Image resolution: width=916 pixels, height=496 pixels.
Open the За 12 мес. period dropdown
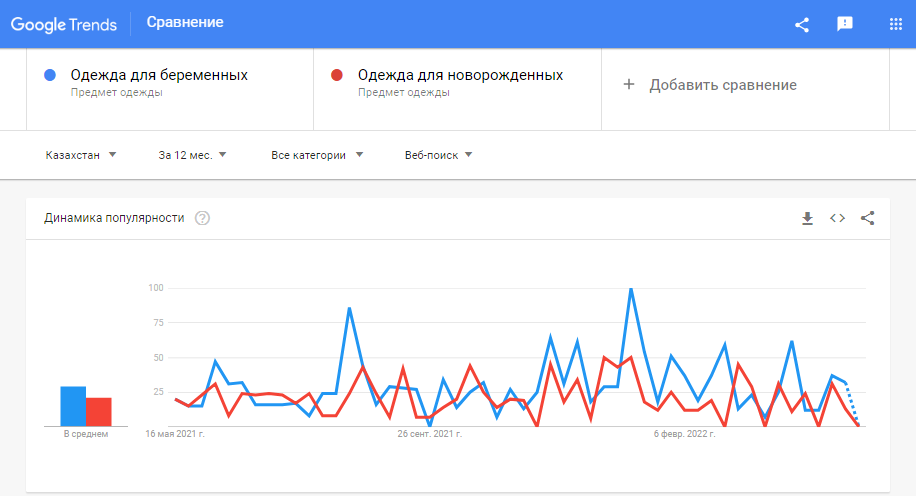[x=193, y=155]
